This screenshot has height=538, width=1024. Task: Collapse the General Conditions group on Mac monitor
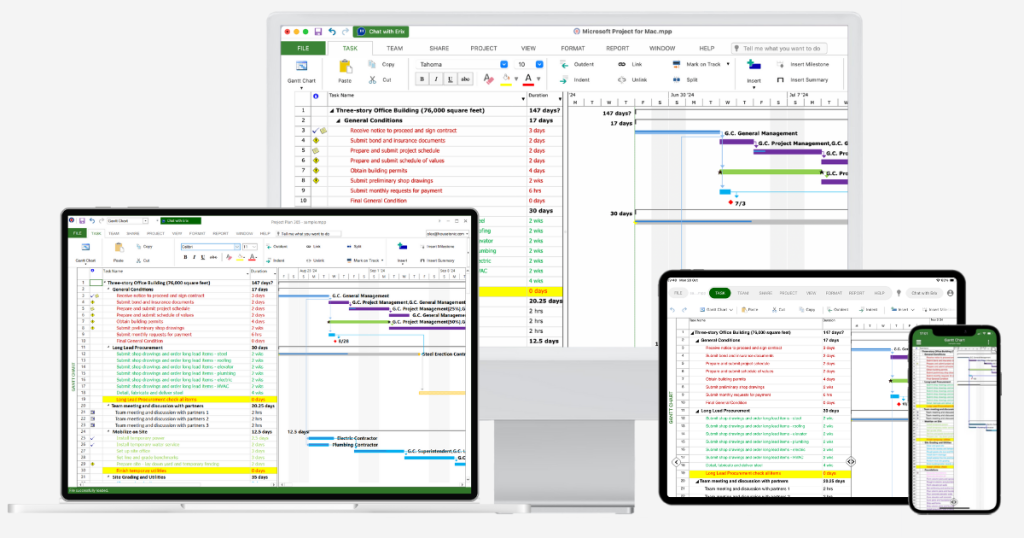pyautogui.click(x=338, y=121)
